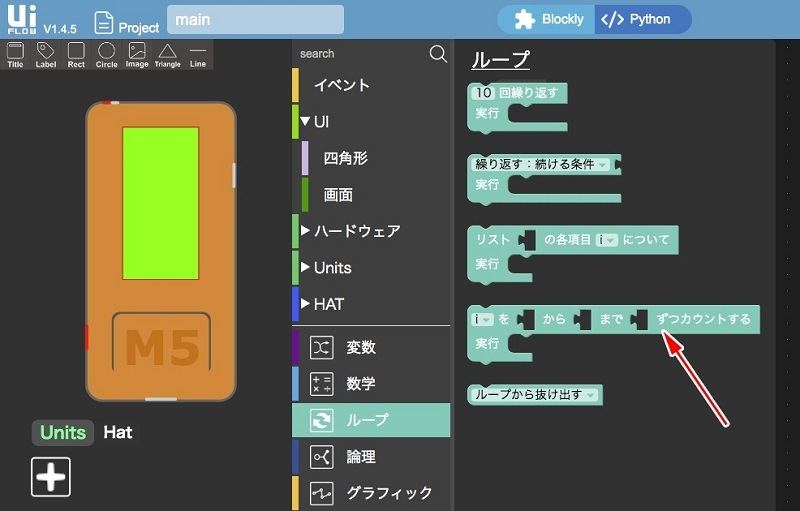Select the Title UI element tool

[15, 54]
